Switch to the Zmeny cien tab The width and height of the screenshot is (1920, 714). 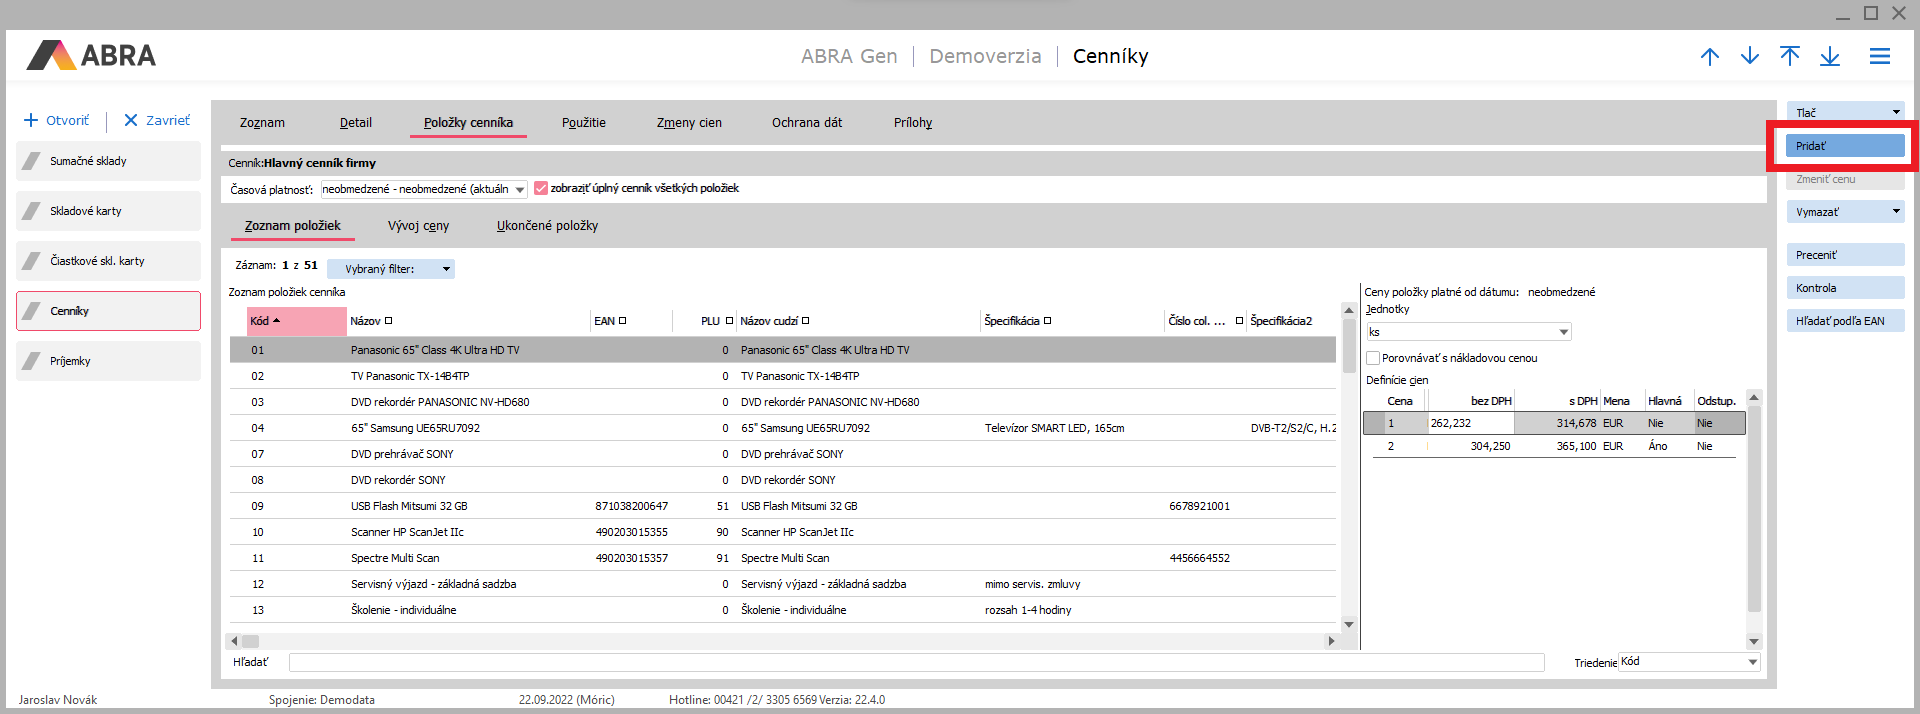(x=689, y=123)
